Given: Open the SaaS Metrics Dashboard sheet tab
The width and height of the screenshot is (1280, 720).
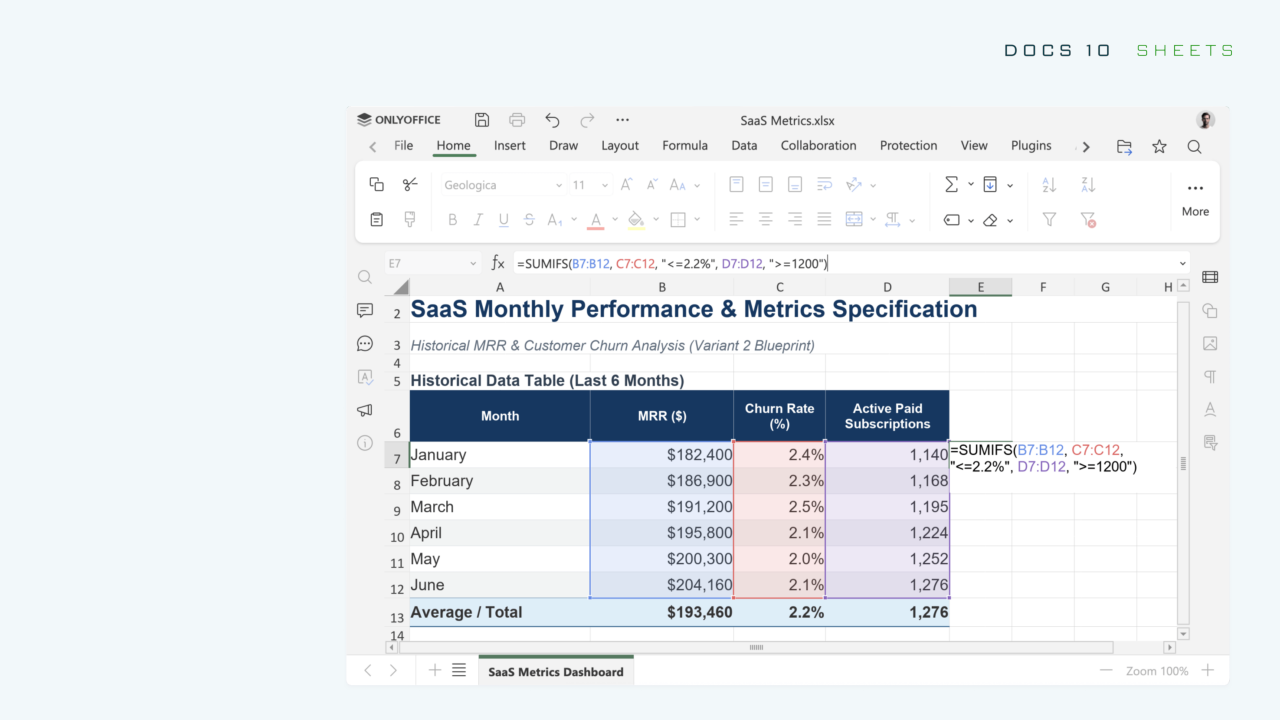Looking at the screenshot, I should point(556,671).
